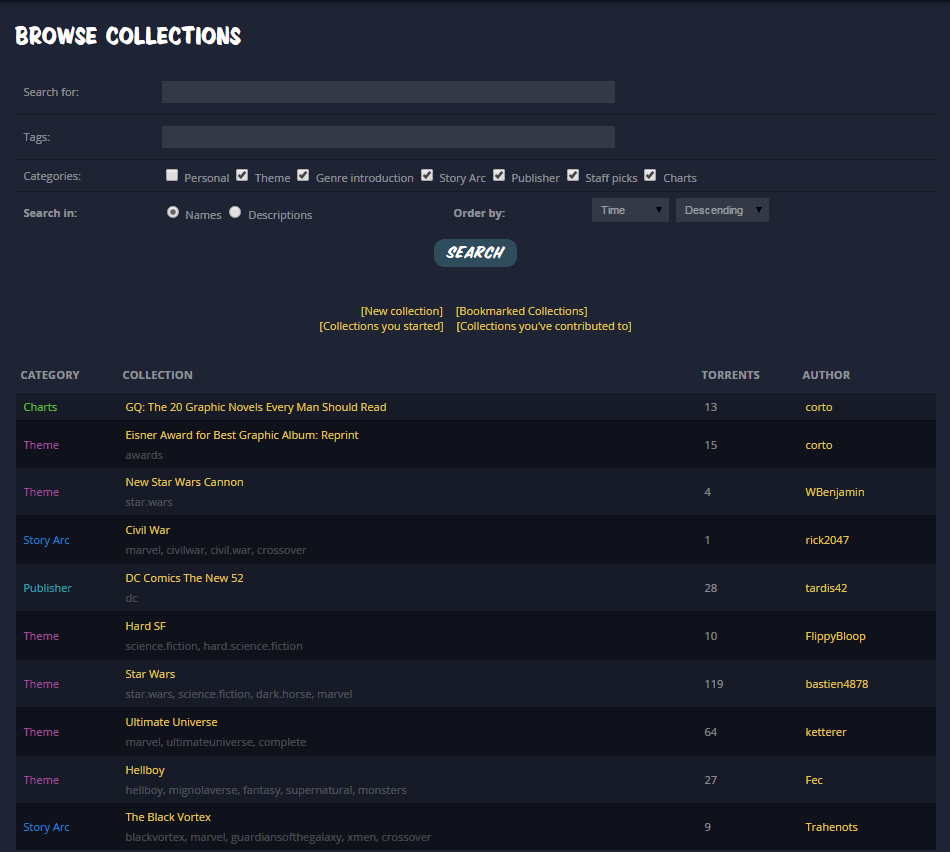Uncheck the Charts category checkbox
Image resolution: width=950 pixels, height=852 pixels.
650,175
